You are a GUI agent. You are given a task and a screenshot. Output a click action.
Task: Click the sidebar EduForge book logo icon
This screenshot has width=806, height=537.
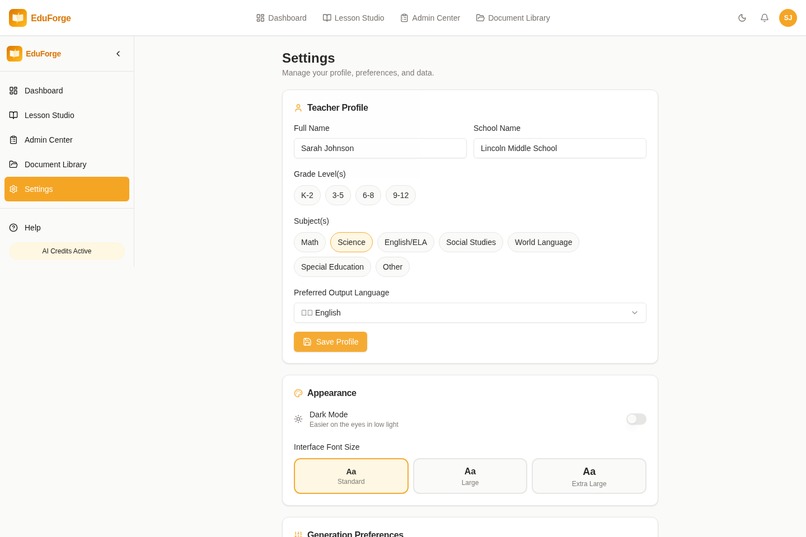(x=14, y=53)
